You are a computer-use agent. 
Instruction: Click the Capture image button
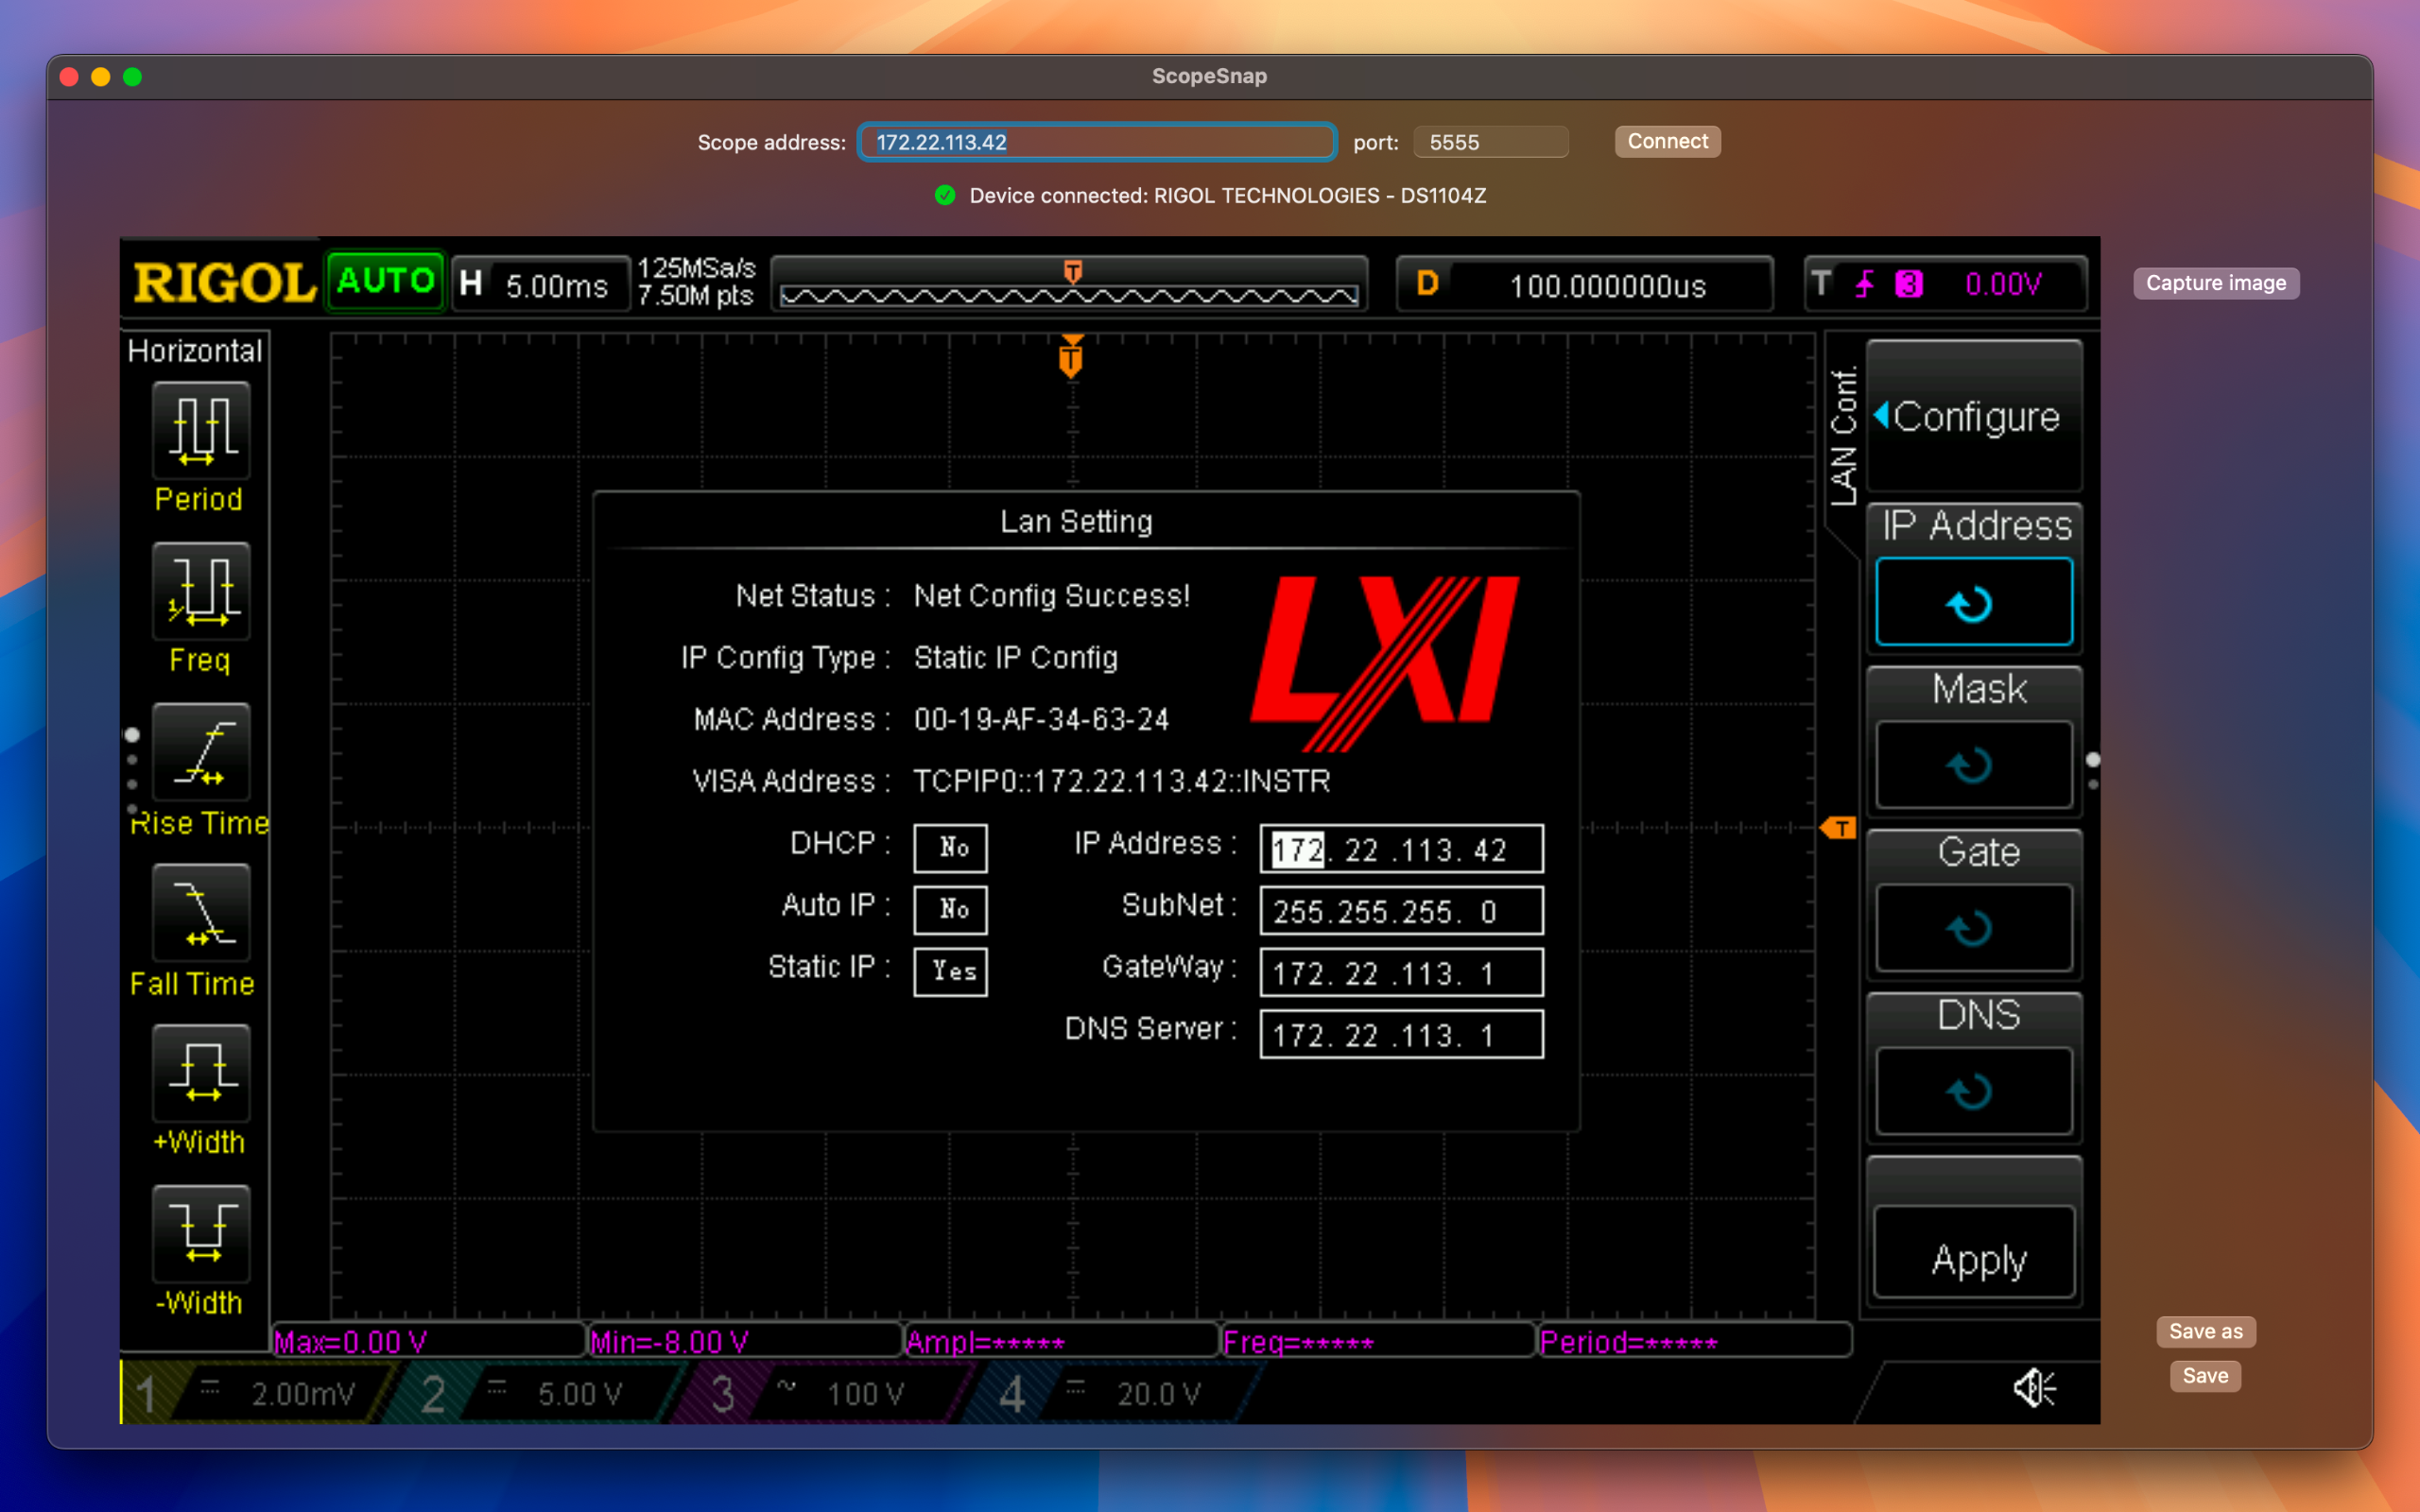[x=2215, y=283]
